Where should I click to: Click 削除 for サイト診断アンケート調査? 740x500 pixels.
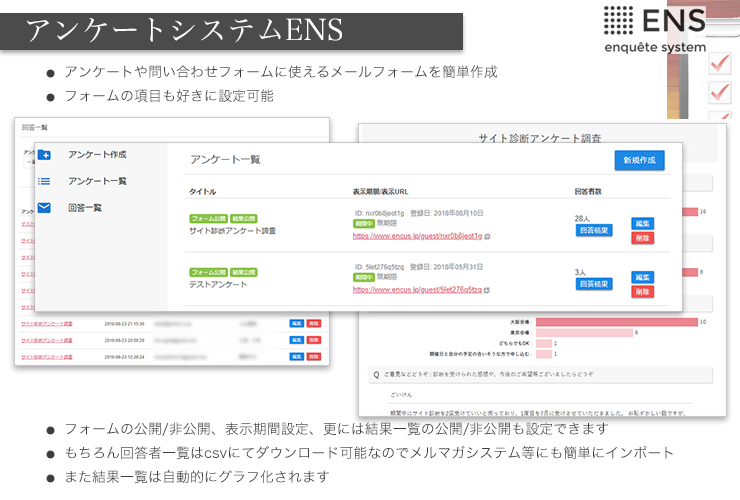click(642, 238)
